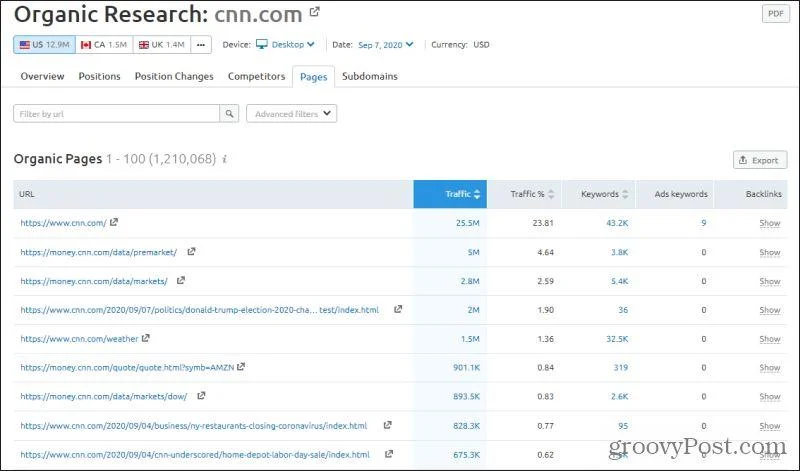
Task: Open external link icon for quote.html?symb=AMZN
Action: point(241,366)
